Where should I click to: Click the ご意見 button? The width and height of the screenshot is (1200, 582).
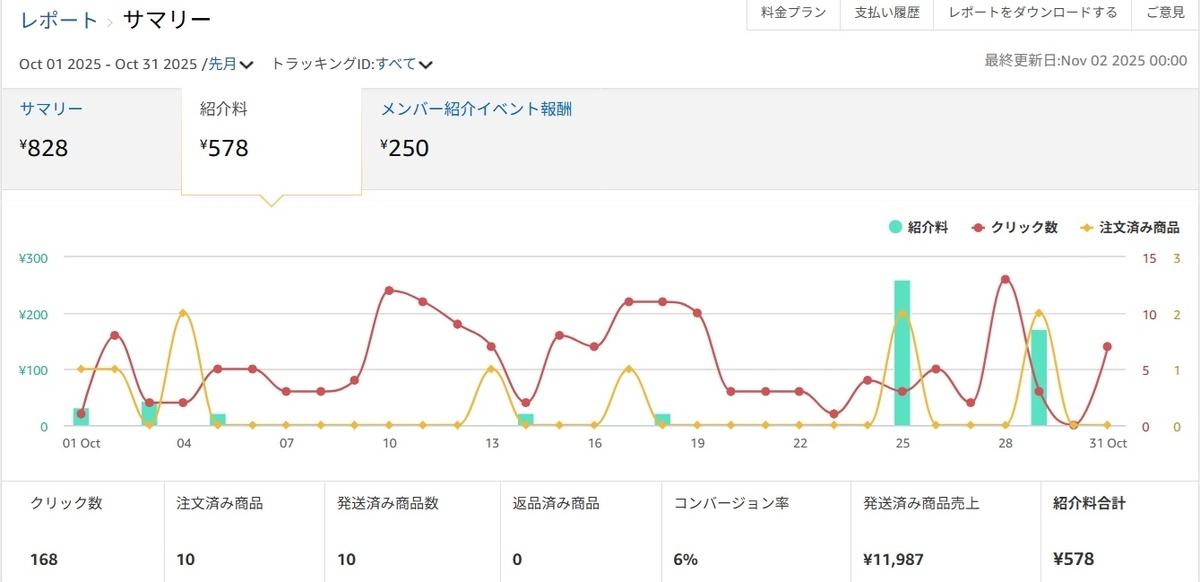tap(1165, 13)
